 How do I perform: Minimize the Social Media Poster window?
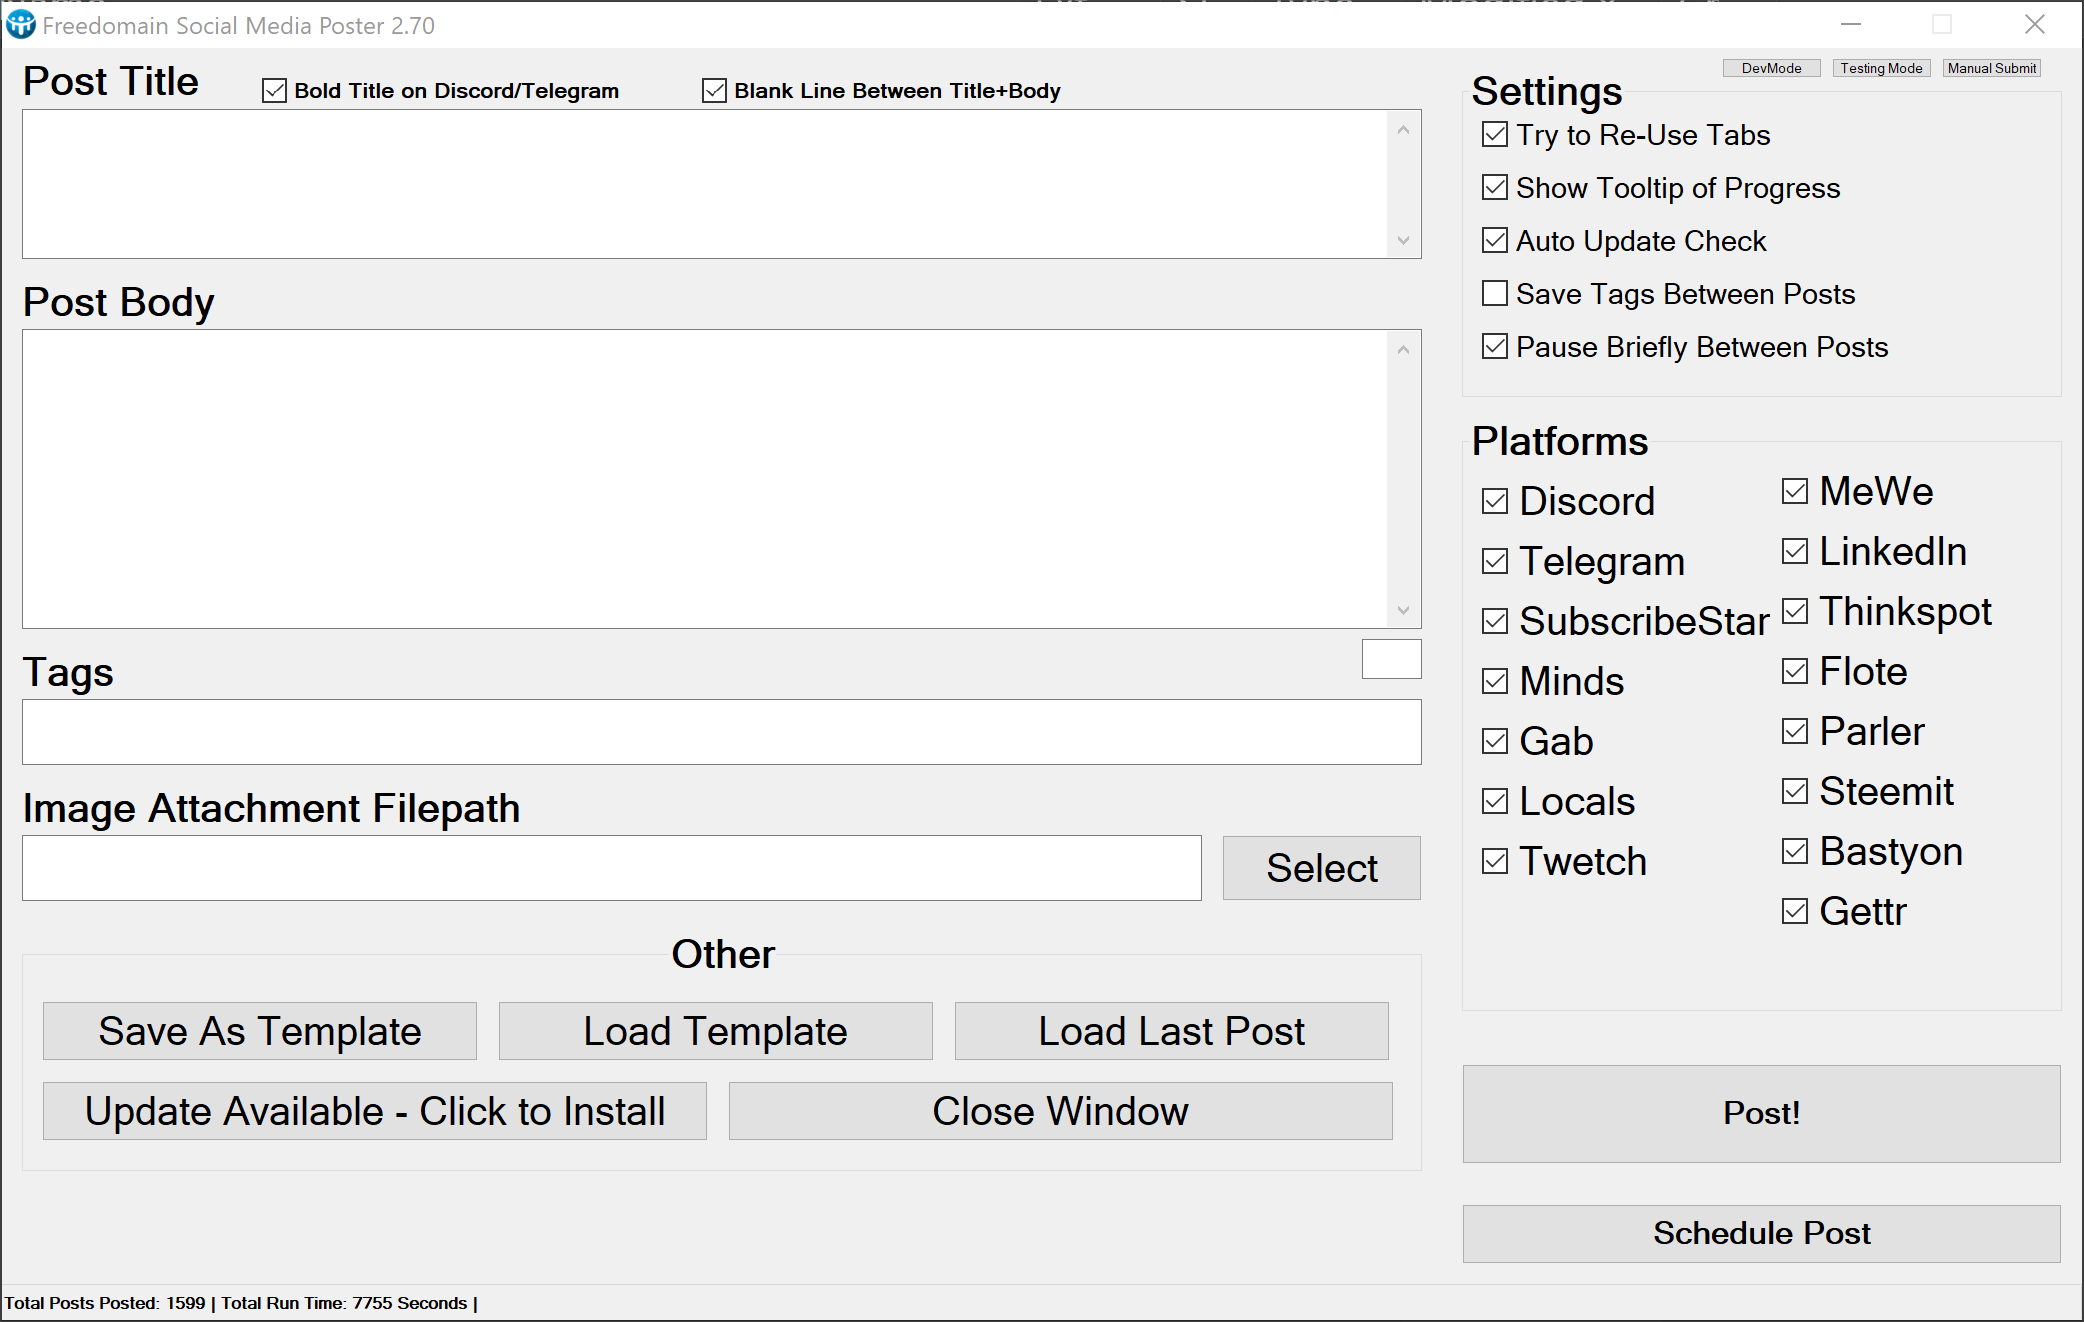pos(1851,25)
